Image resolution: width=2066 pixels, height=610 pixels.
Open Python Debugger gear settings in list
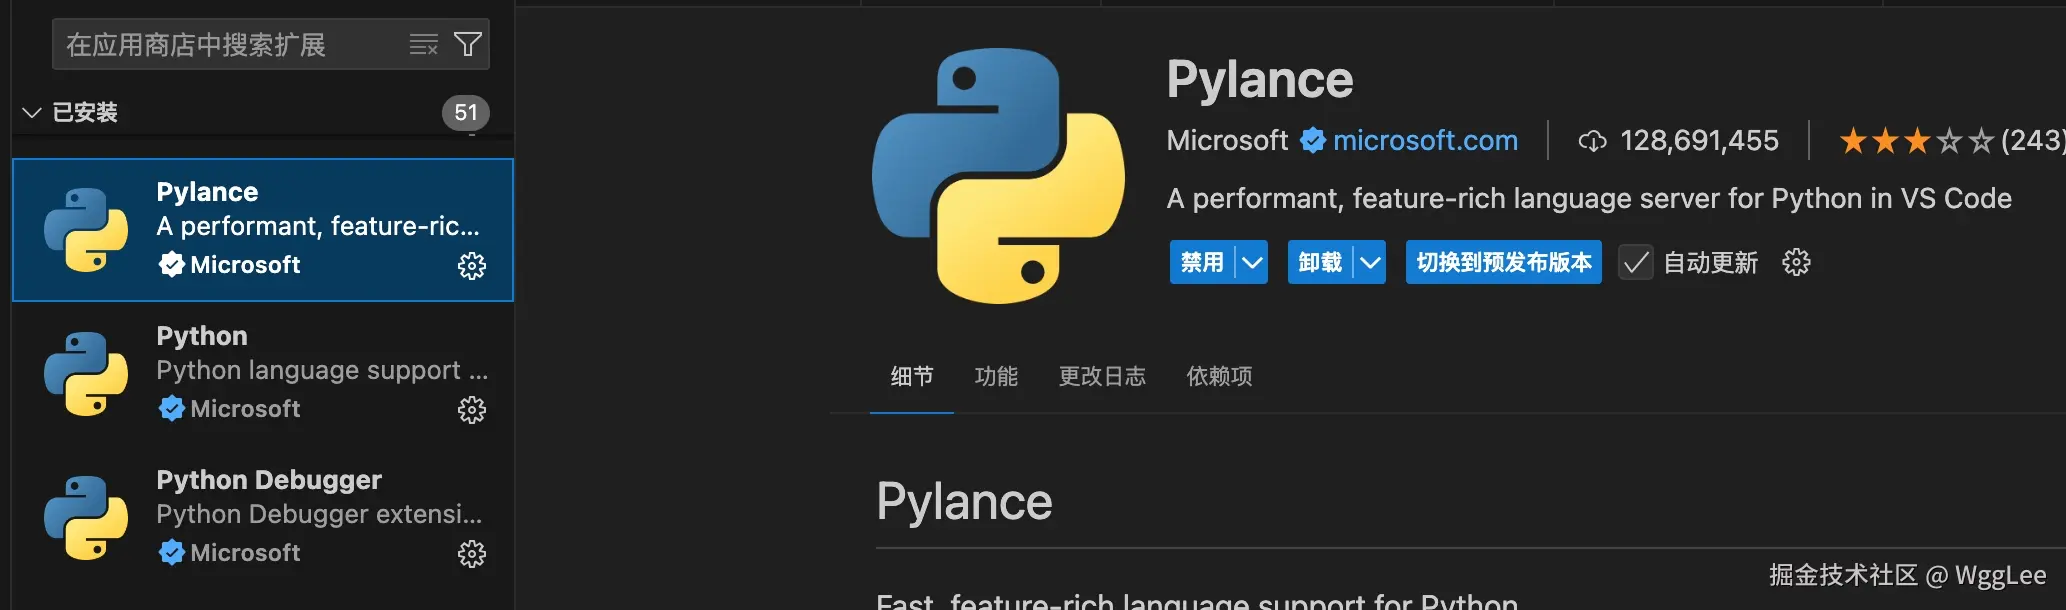pos(472,553)
